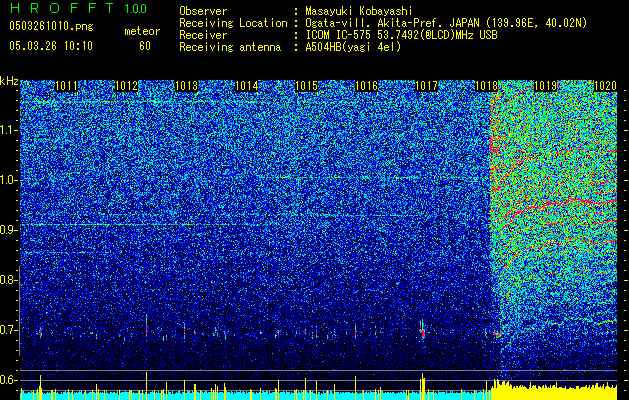Click the 0.8 frequency axis label
629x400 pixels.
(9, 280)
